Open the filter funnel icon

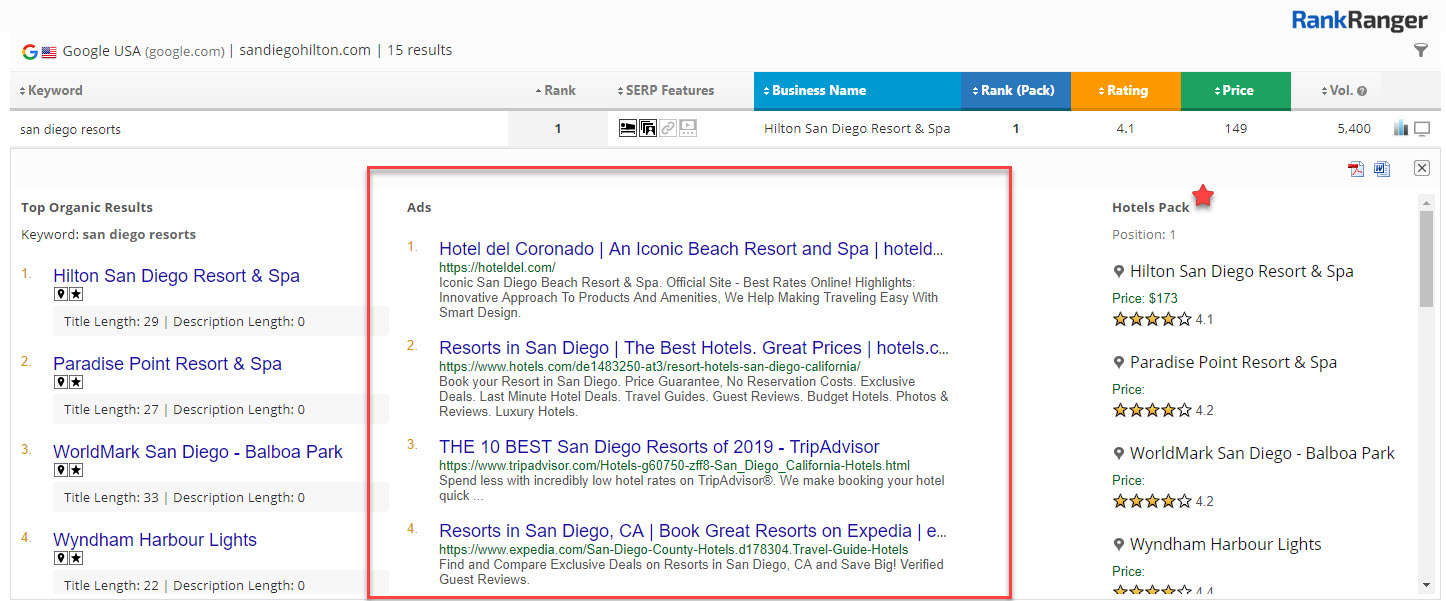pyautogui.click(x=1421, y=50)
